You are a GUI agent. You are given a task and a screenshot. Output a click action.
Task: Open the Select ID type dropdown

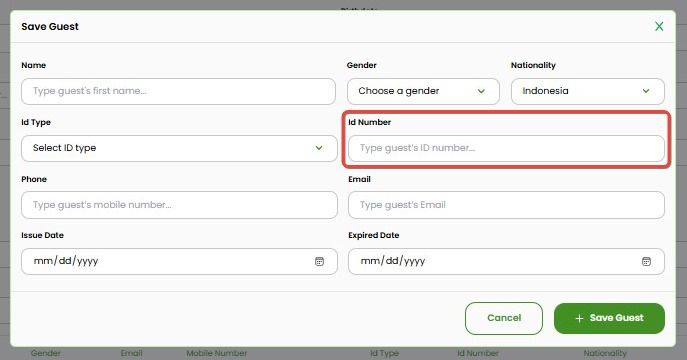pyautogui.click(x=179, y=148)
